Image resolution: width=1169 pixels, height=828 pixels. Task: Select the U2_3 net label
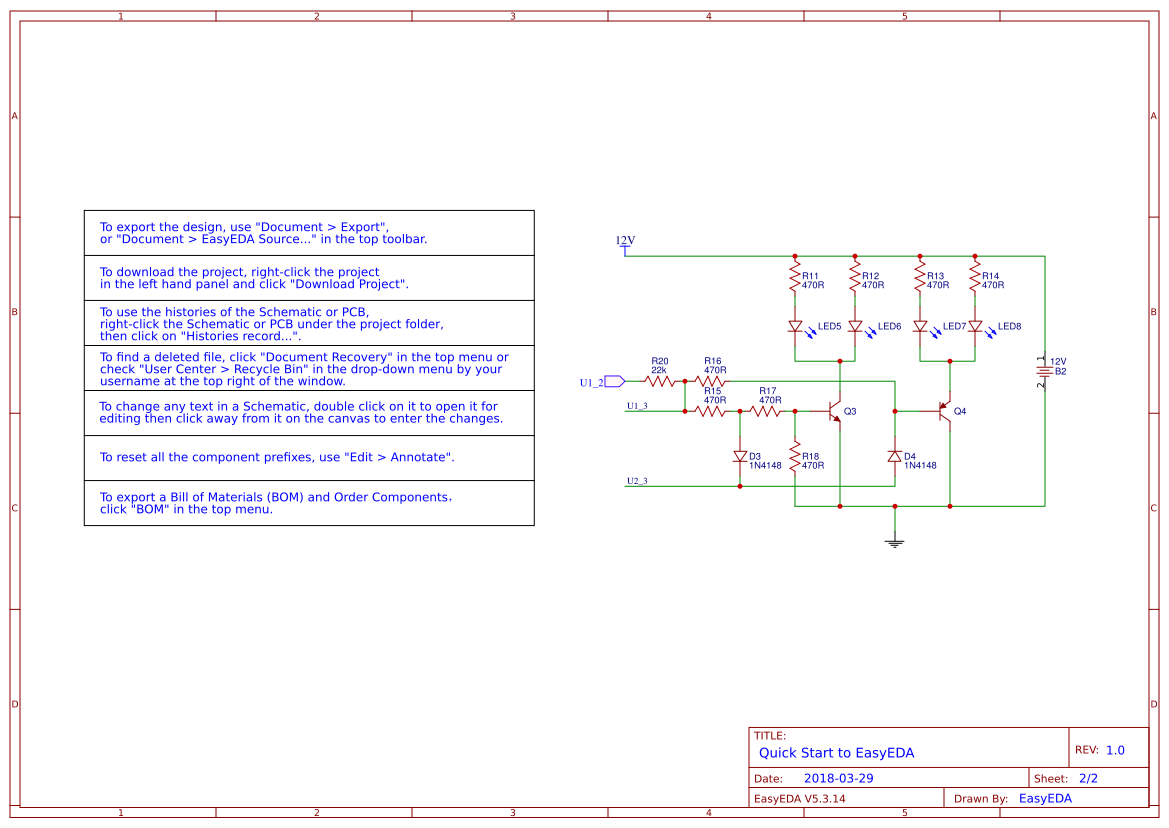pos(637,479)
